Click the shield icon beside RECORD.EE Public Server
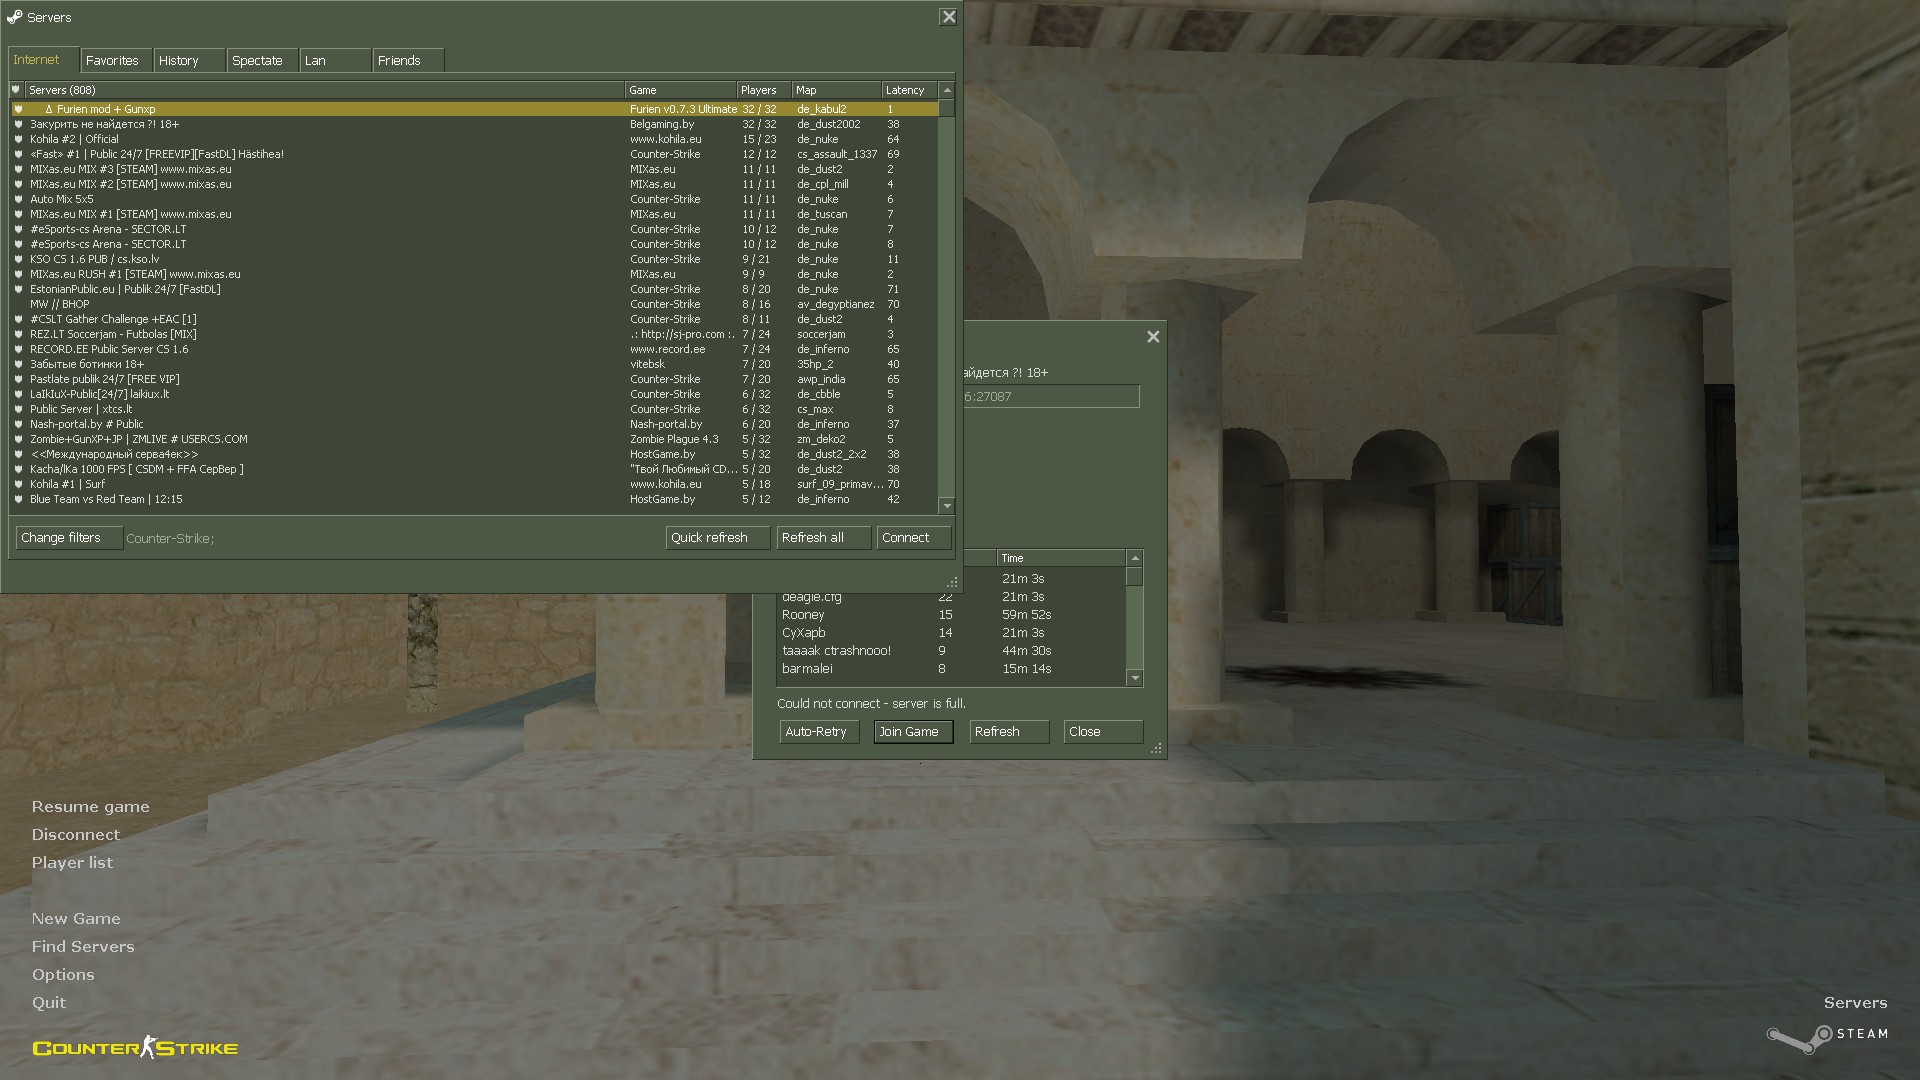1920x1080 pixels. click(18, 349)
